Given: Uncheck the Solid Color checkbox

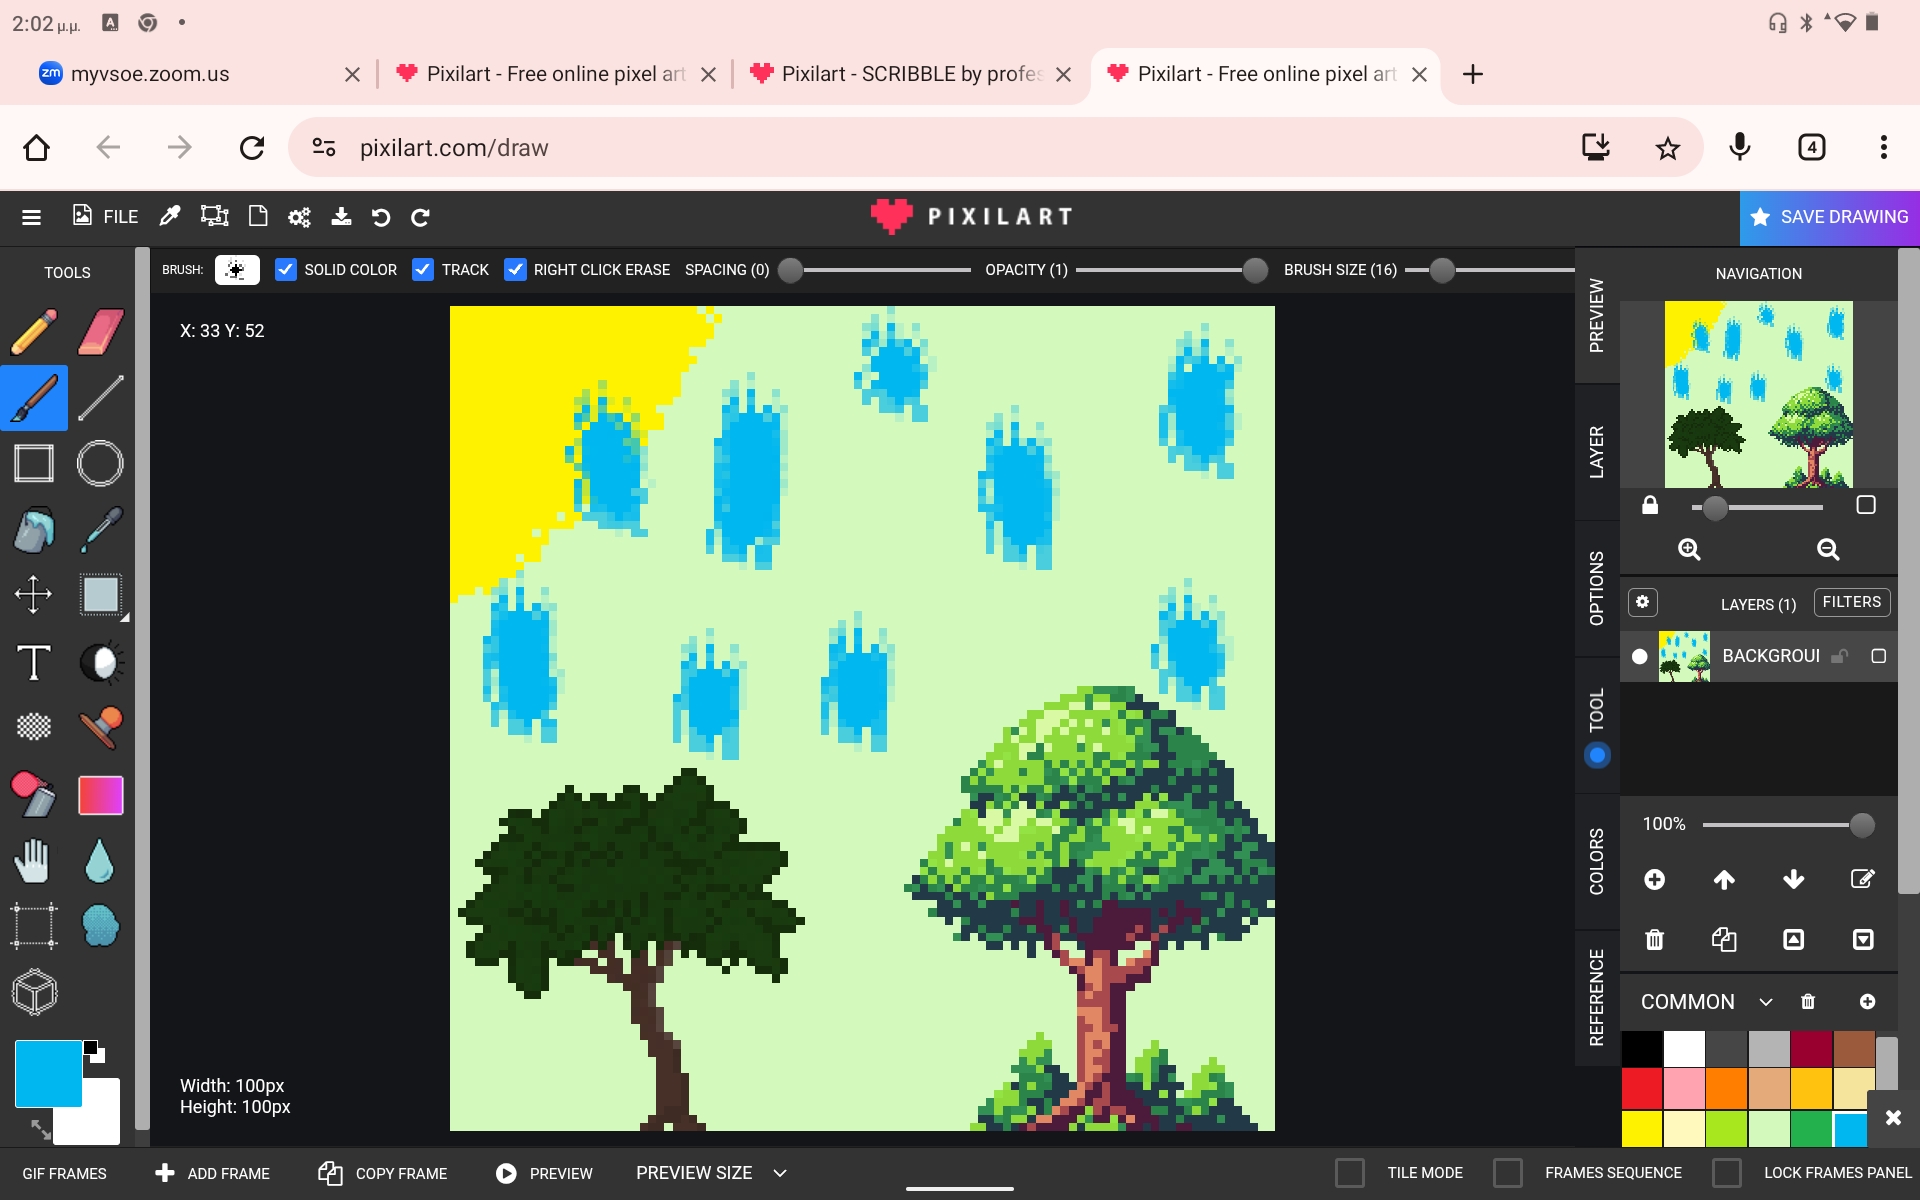Looking at the screenshot, I should point(286,270).
